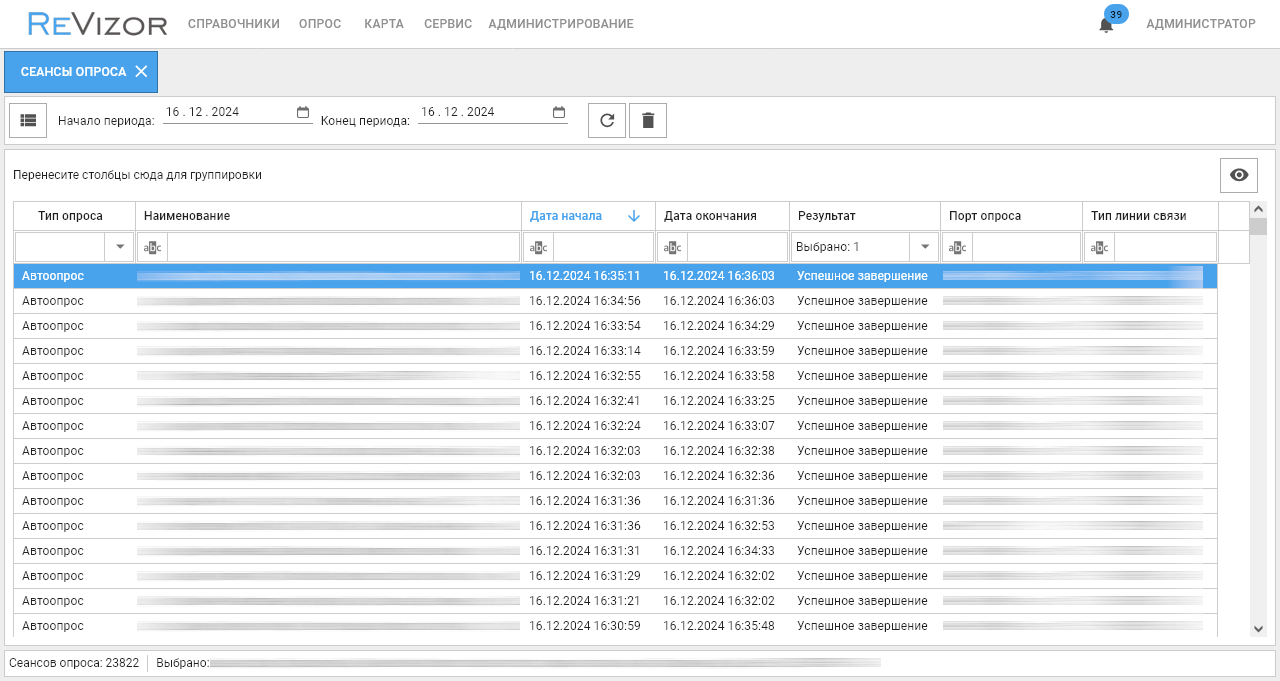Select the end time cell 16.12.2024 16:34:29

coord(719,326)
